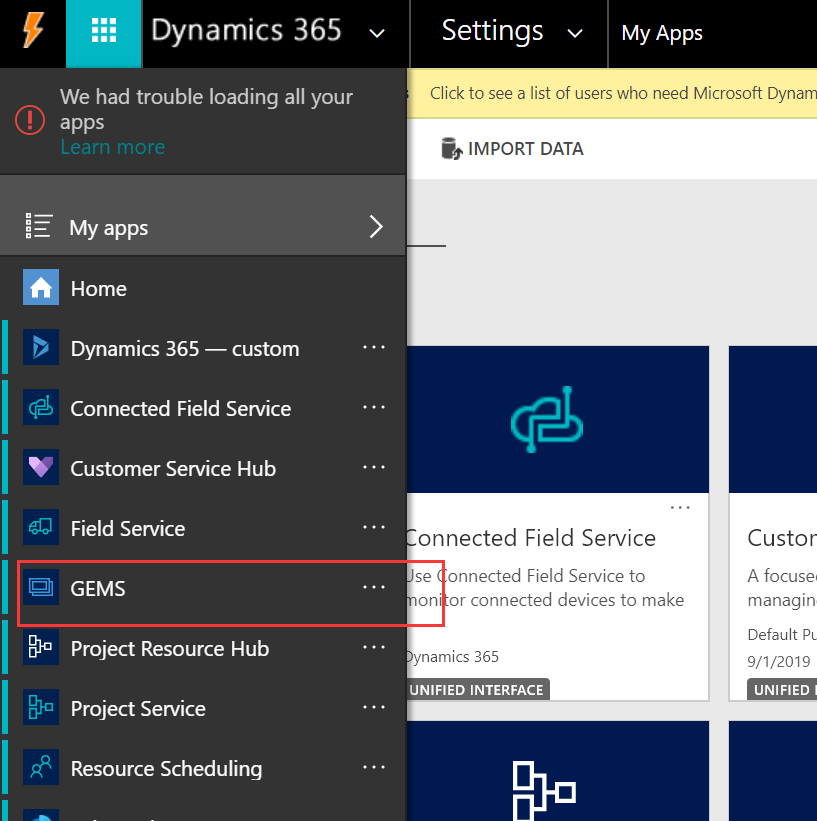817x821 pixels.
Task: Click the Learn more link
Action: pyautogui.click(x=112, y=146)
